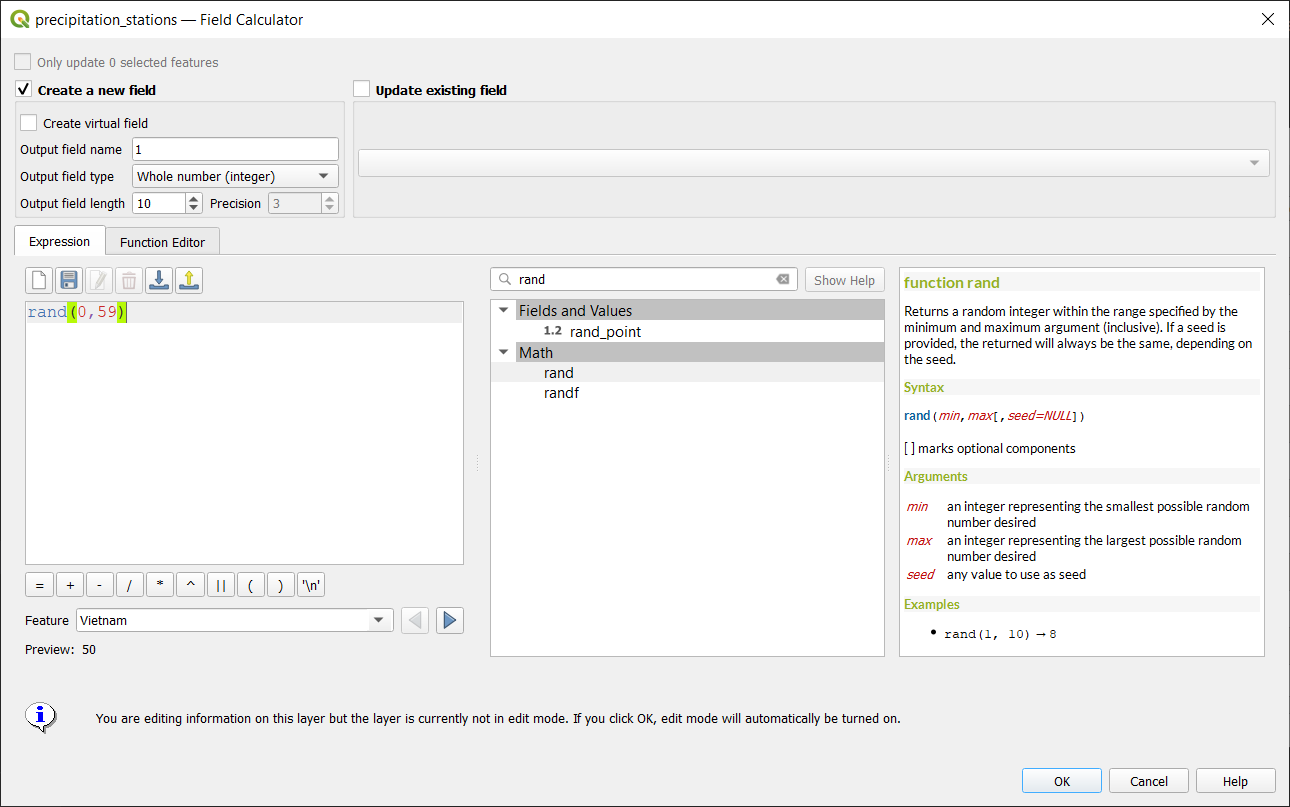
Task: Click the Show Help button
Action: pos(844,280)
